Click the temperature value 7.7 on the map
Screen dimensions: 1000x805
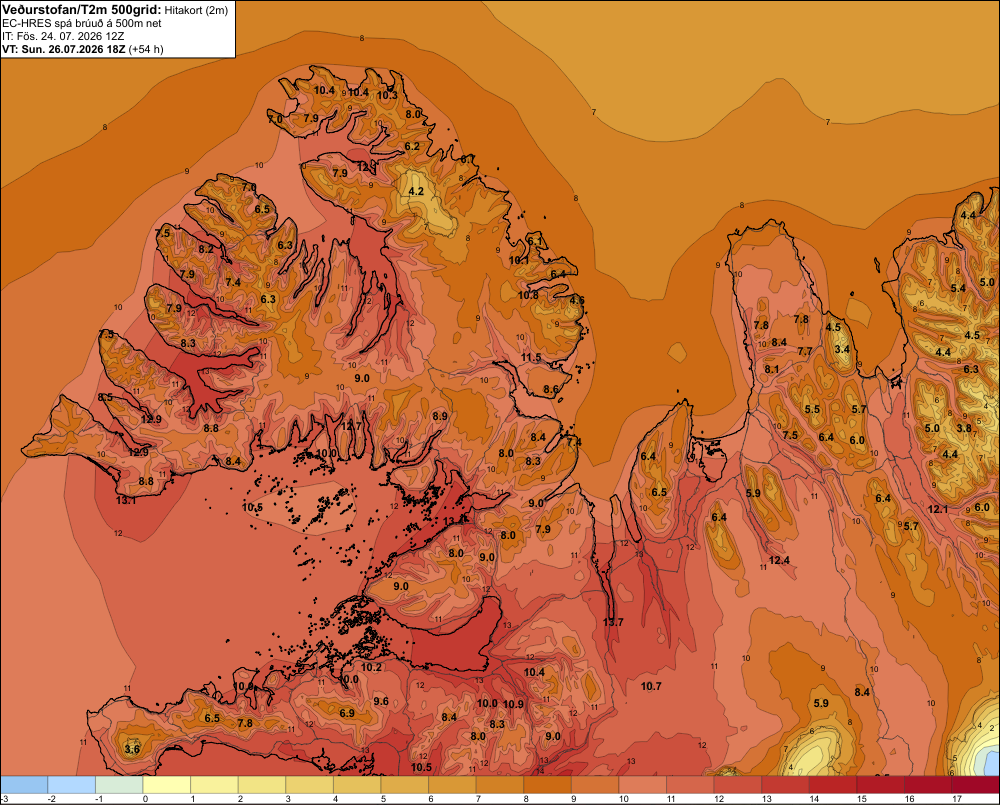coord(805,351)
